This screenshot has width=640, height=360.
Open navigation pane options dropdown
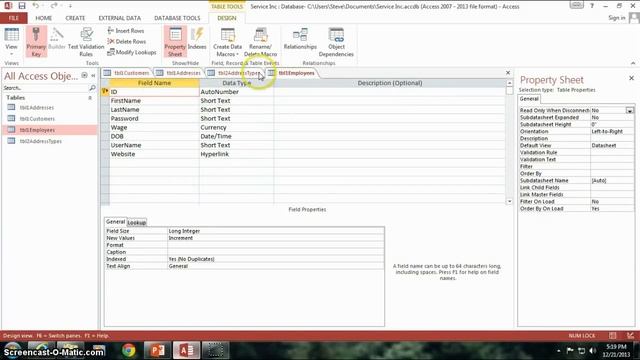[84, 76]
